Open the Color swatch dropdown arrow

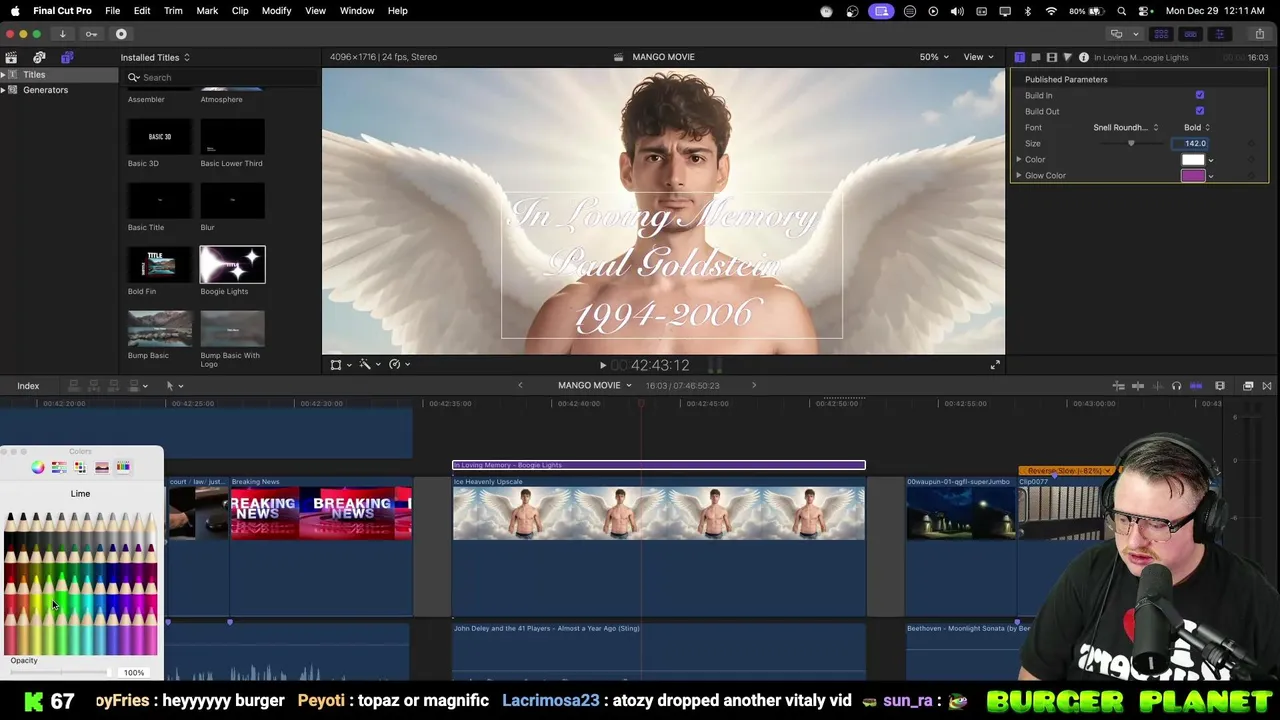1211,160
